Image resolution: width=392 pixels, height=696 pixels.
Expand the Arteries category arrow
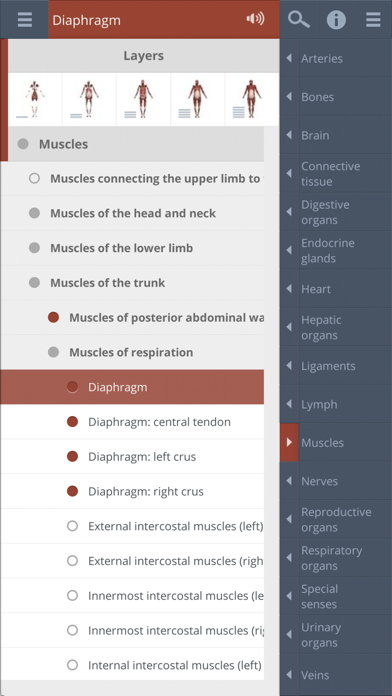289,58
